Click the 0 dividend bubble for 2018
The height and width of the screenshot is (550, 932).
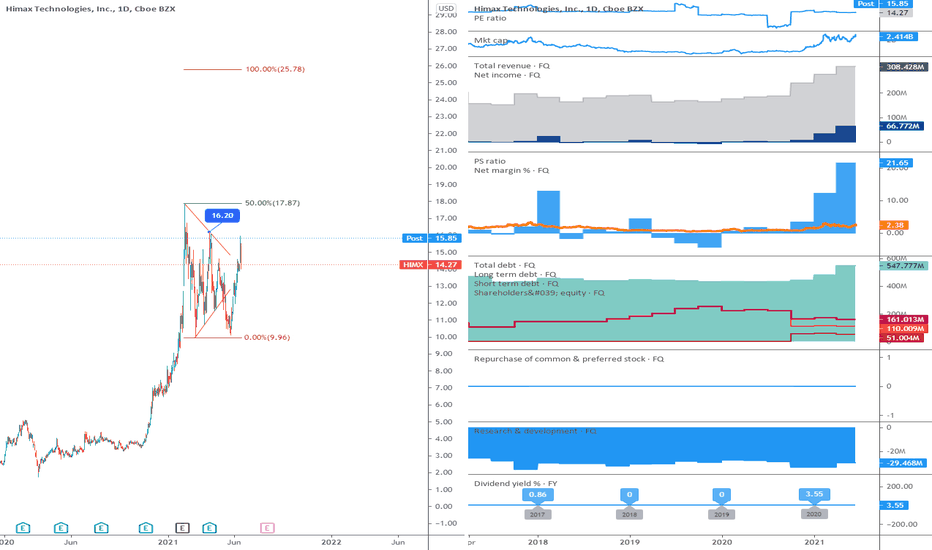(629, 495)
